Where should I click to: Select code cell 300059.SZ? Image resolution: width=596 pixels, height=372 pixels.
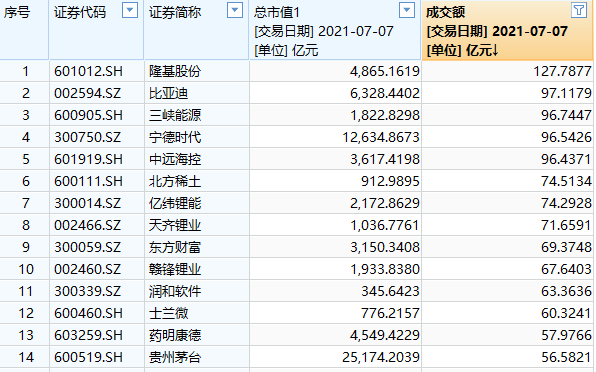(x=97, y=247)
